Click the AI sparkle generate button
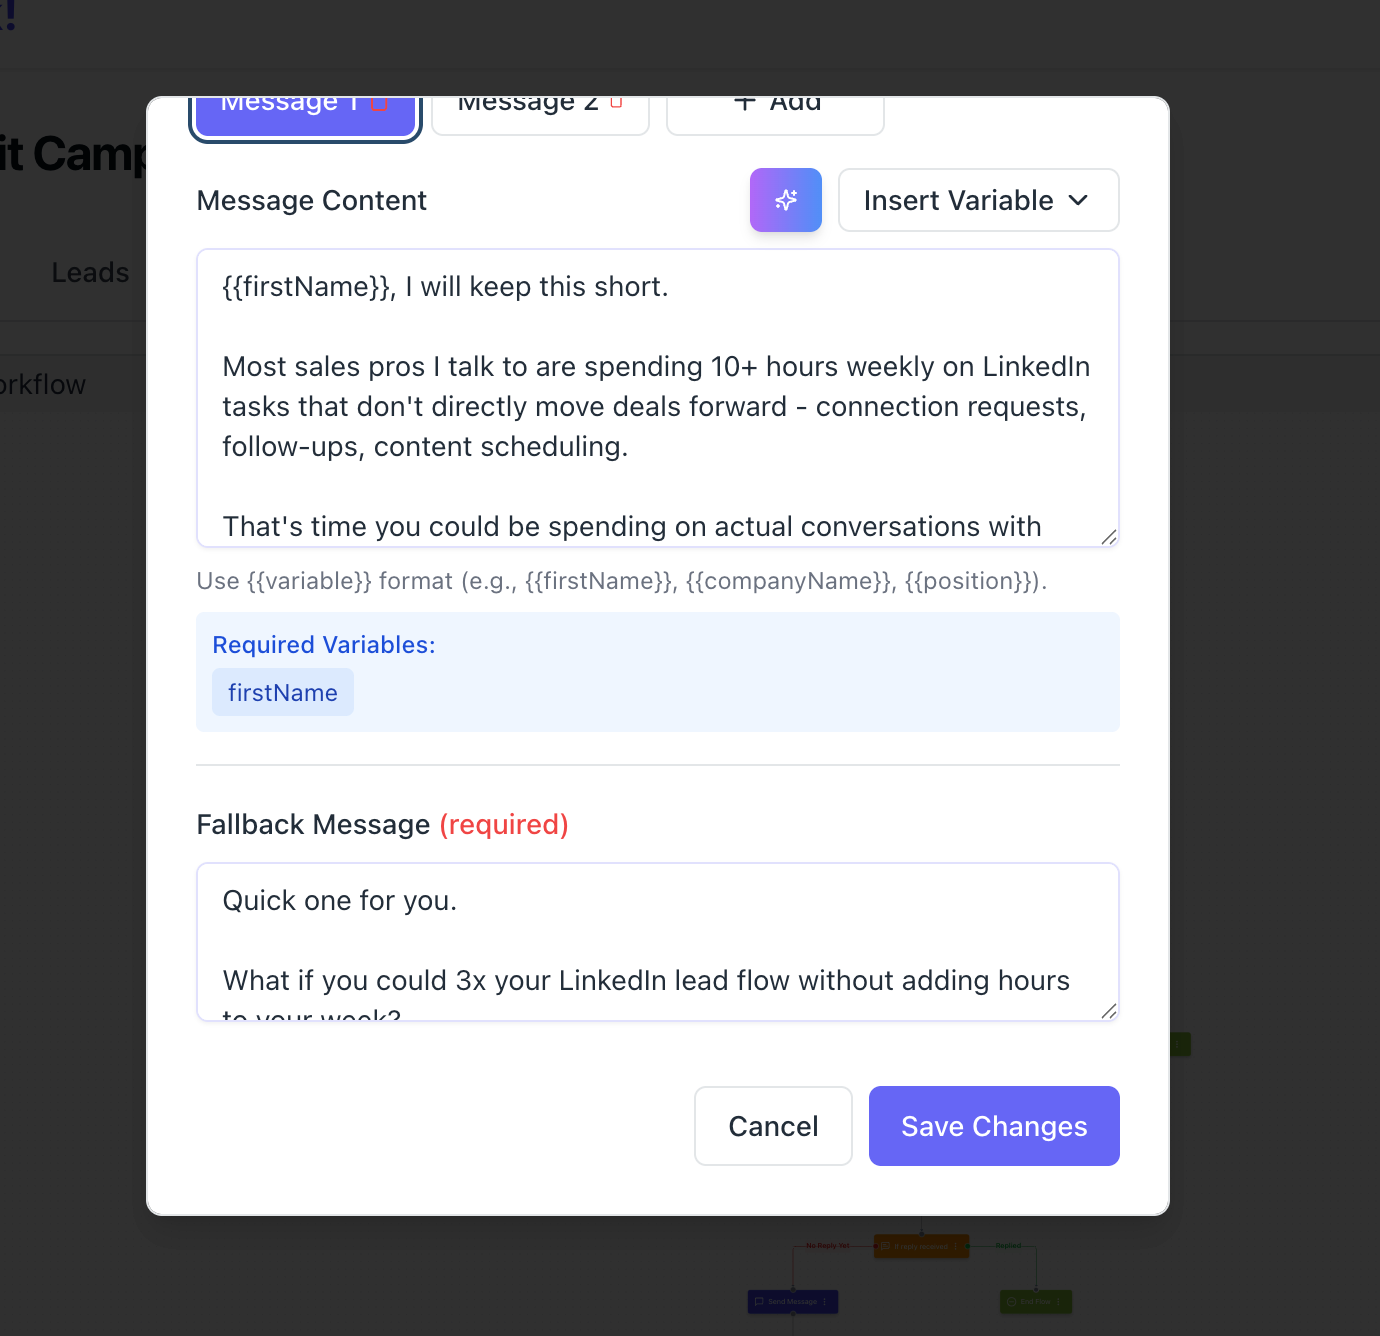This screenshot has width=1380, height=1336. click(786, 200)
